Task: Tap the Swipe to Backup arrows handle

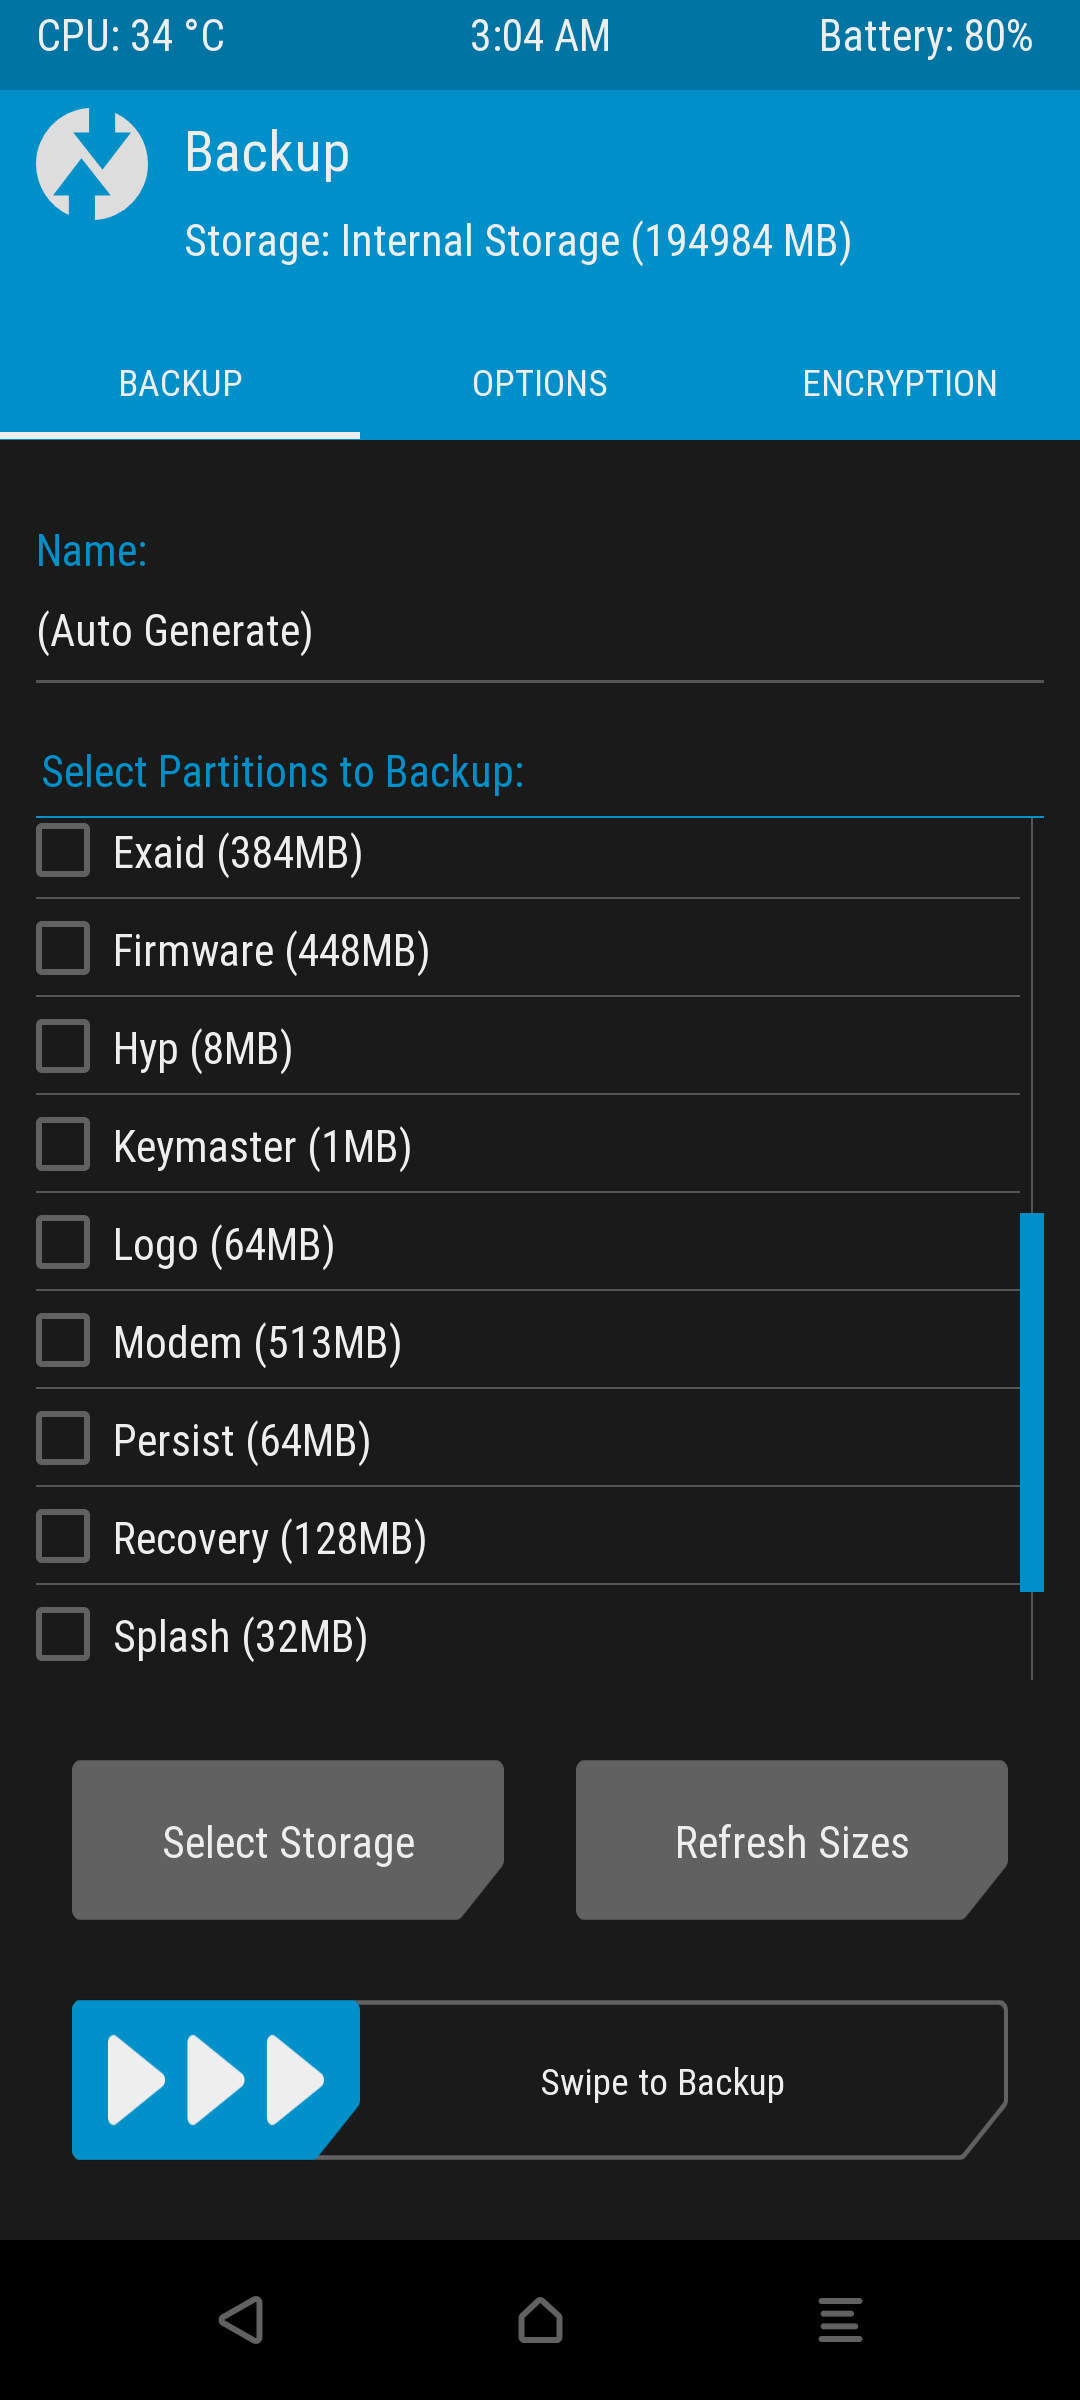Action: point(215,2080)
